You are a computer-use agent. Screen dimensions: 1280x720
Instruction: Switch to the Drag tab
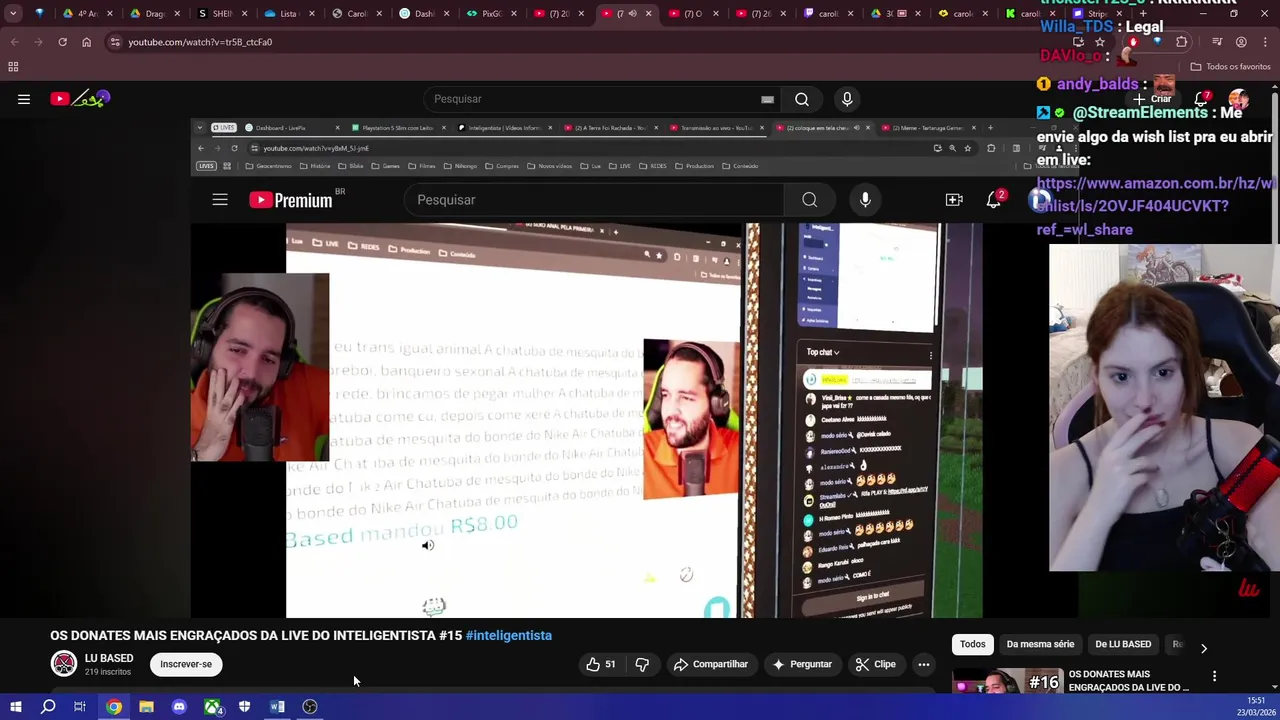[155, 14]
